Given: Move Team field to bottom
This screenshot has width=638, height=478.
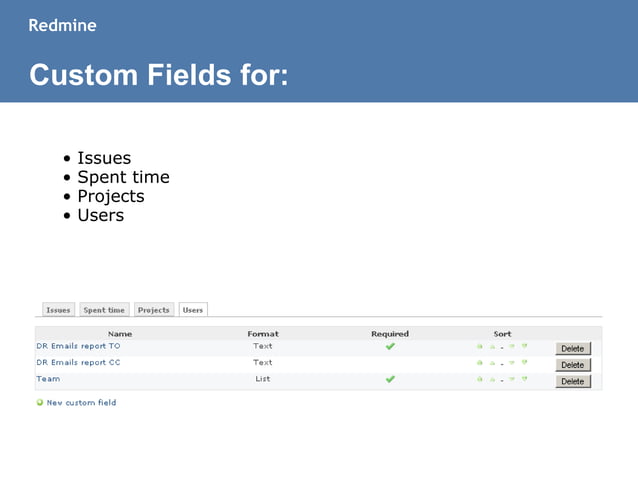Looking at the screenshot, I should (524, 379).
